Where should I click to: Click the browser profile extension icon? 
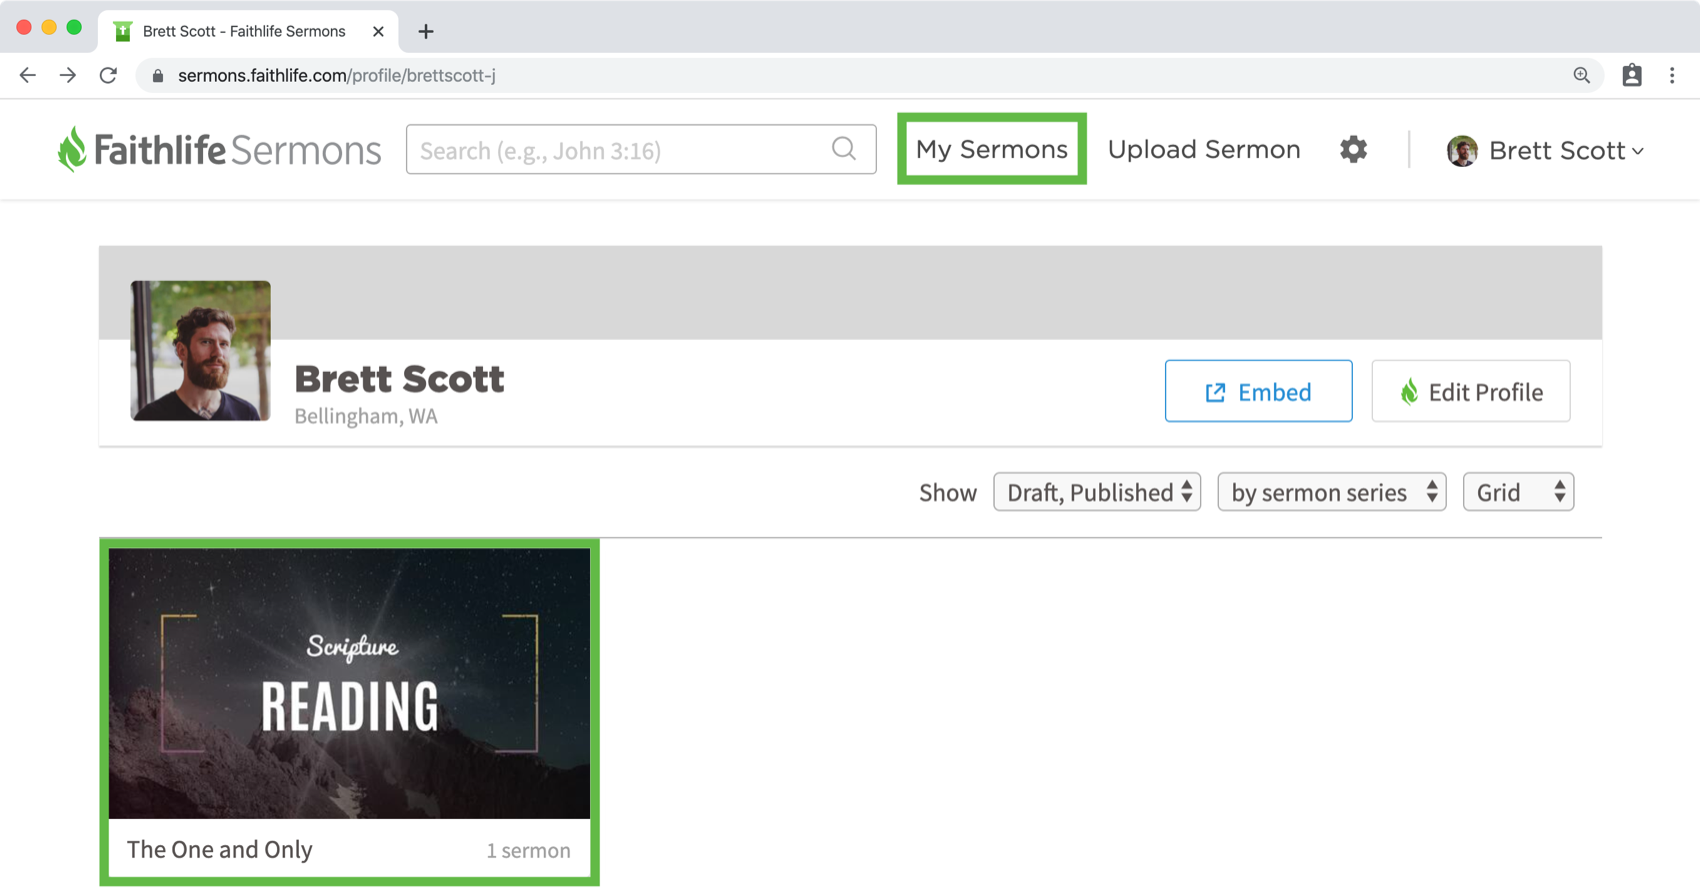tap(1632, 75)
